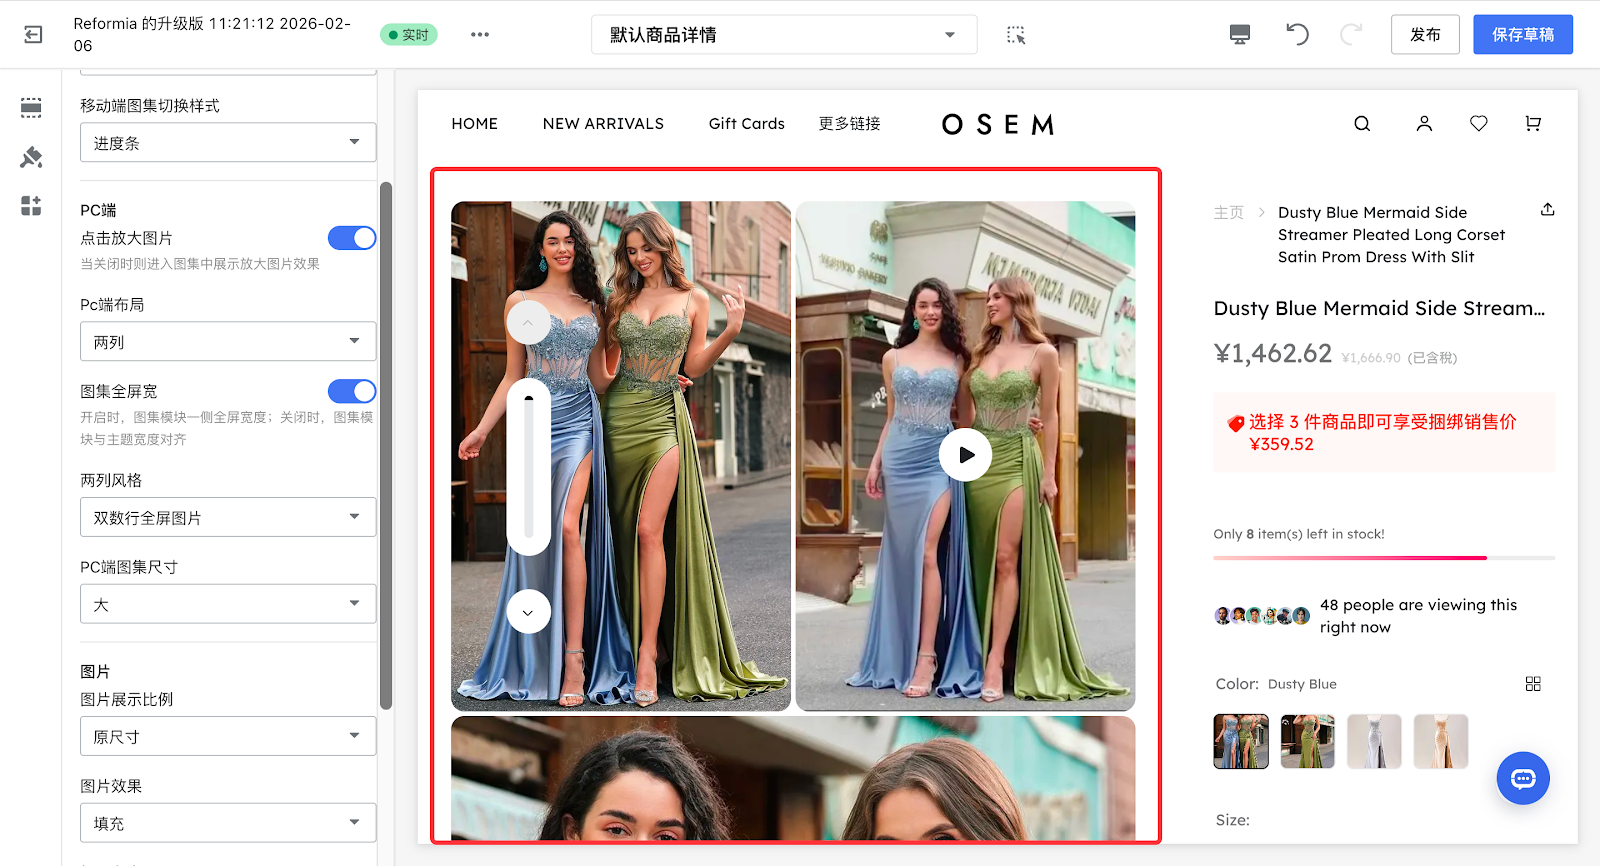
Task: Undo the last change
Action: tap(1297, 35)
